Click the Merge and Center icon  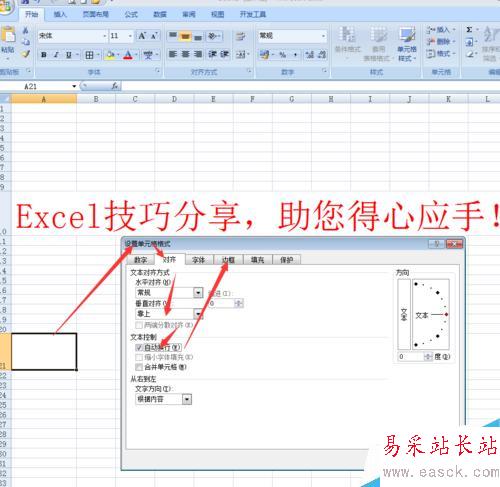click(x=241, y=54)
